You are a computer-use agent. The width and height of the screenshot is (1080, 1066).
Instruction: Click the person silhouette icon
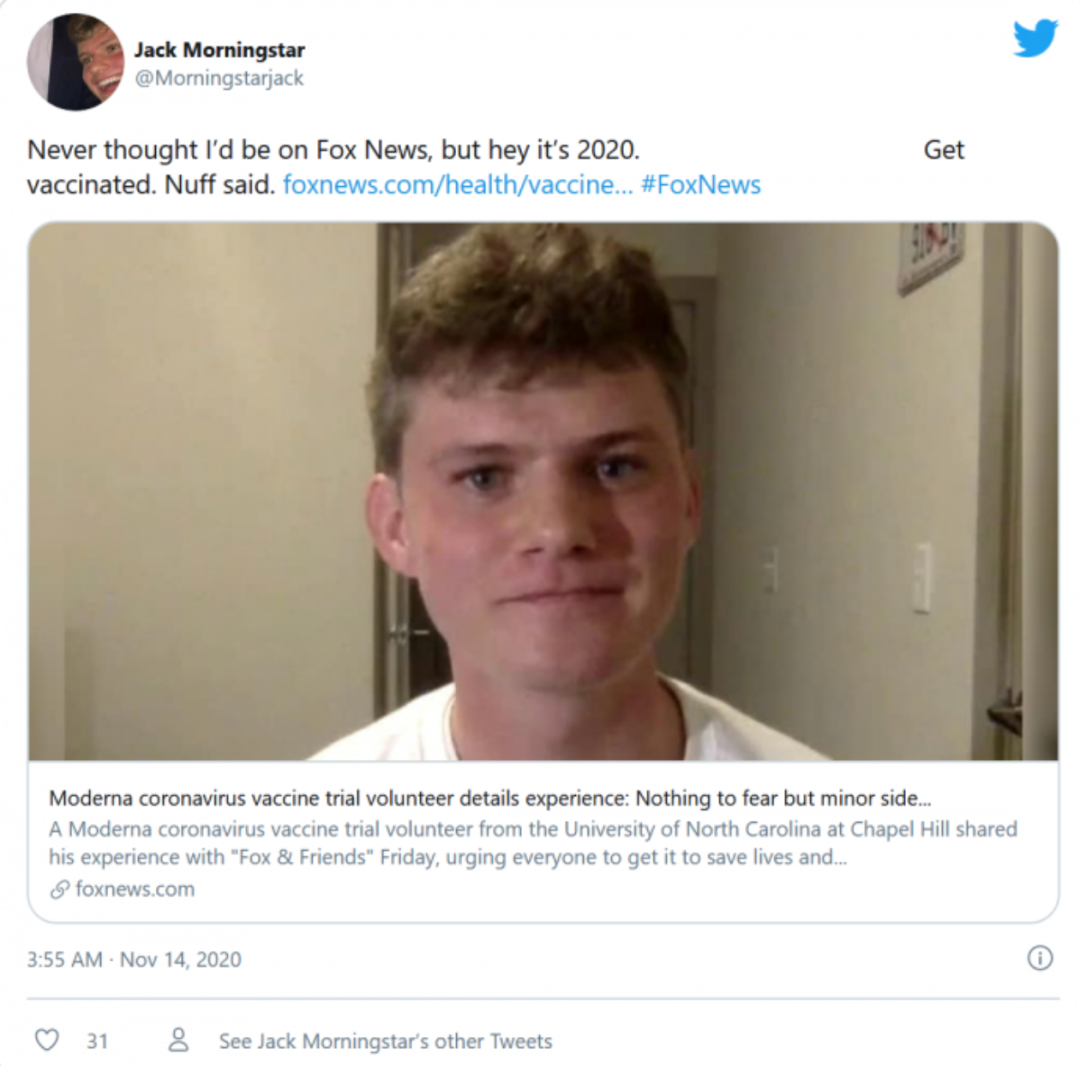click(178, 1039)
